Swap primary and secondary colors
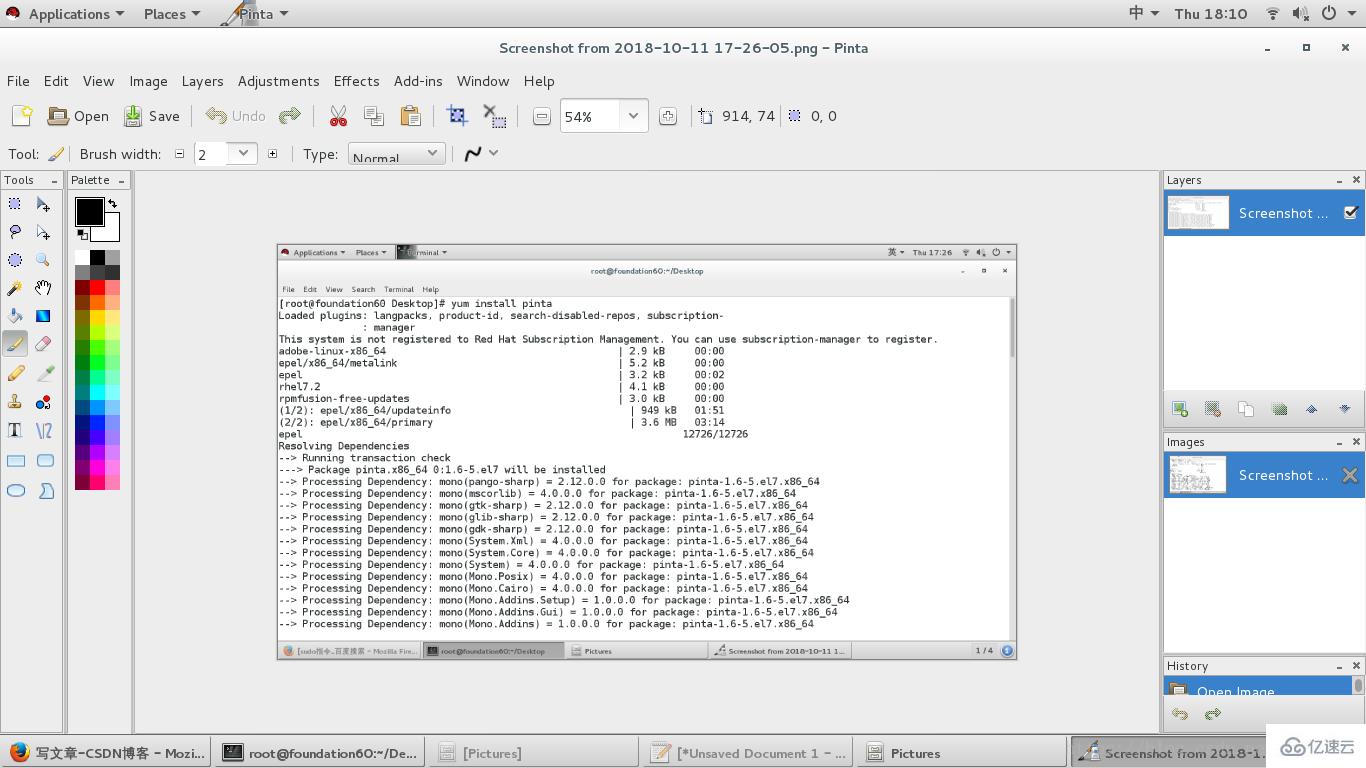 click(112, 203)
